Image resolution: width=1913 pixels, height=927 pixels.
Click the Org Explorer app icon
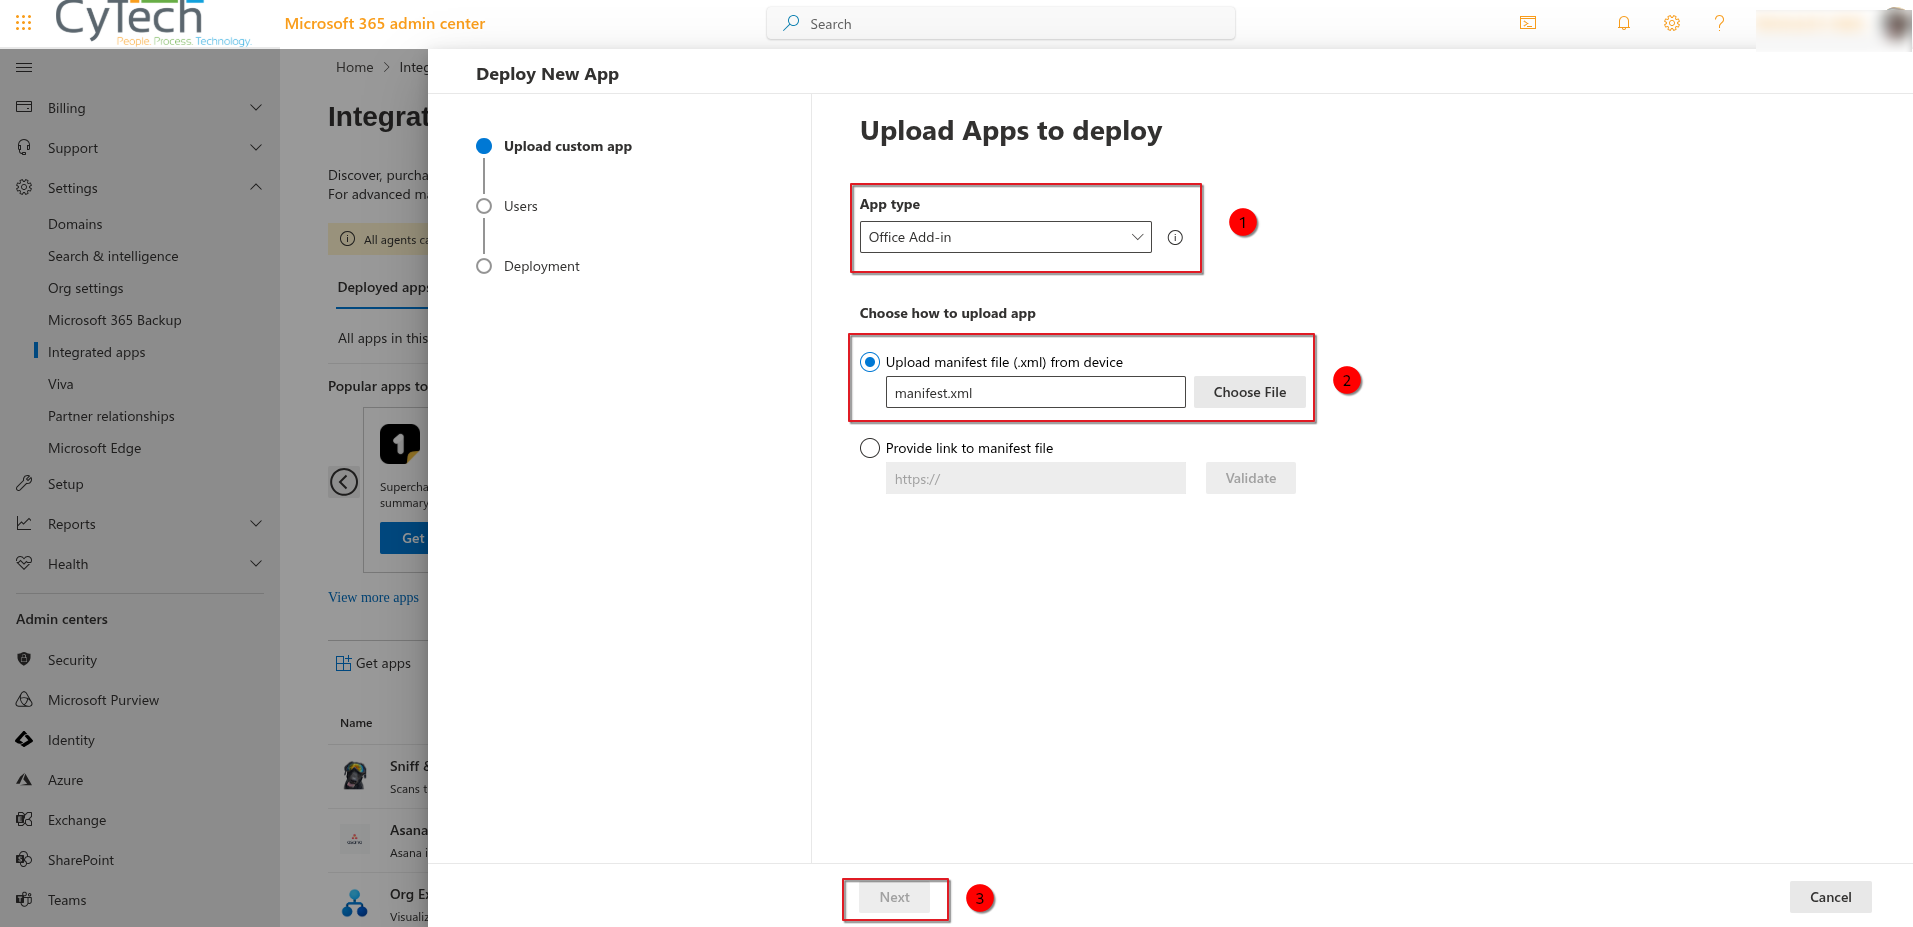point(355,903)
